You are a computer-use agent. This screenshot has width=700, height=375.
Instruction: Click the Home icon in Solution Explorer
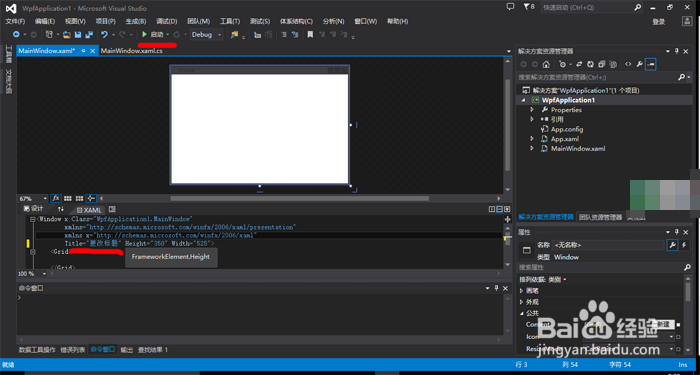pyautogui.click(x=546, y=64)
